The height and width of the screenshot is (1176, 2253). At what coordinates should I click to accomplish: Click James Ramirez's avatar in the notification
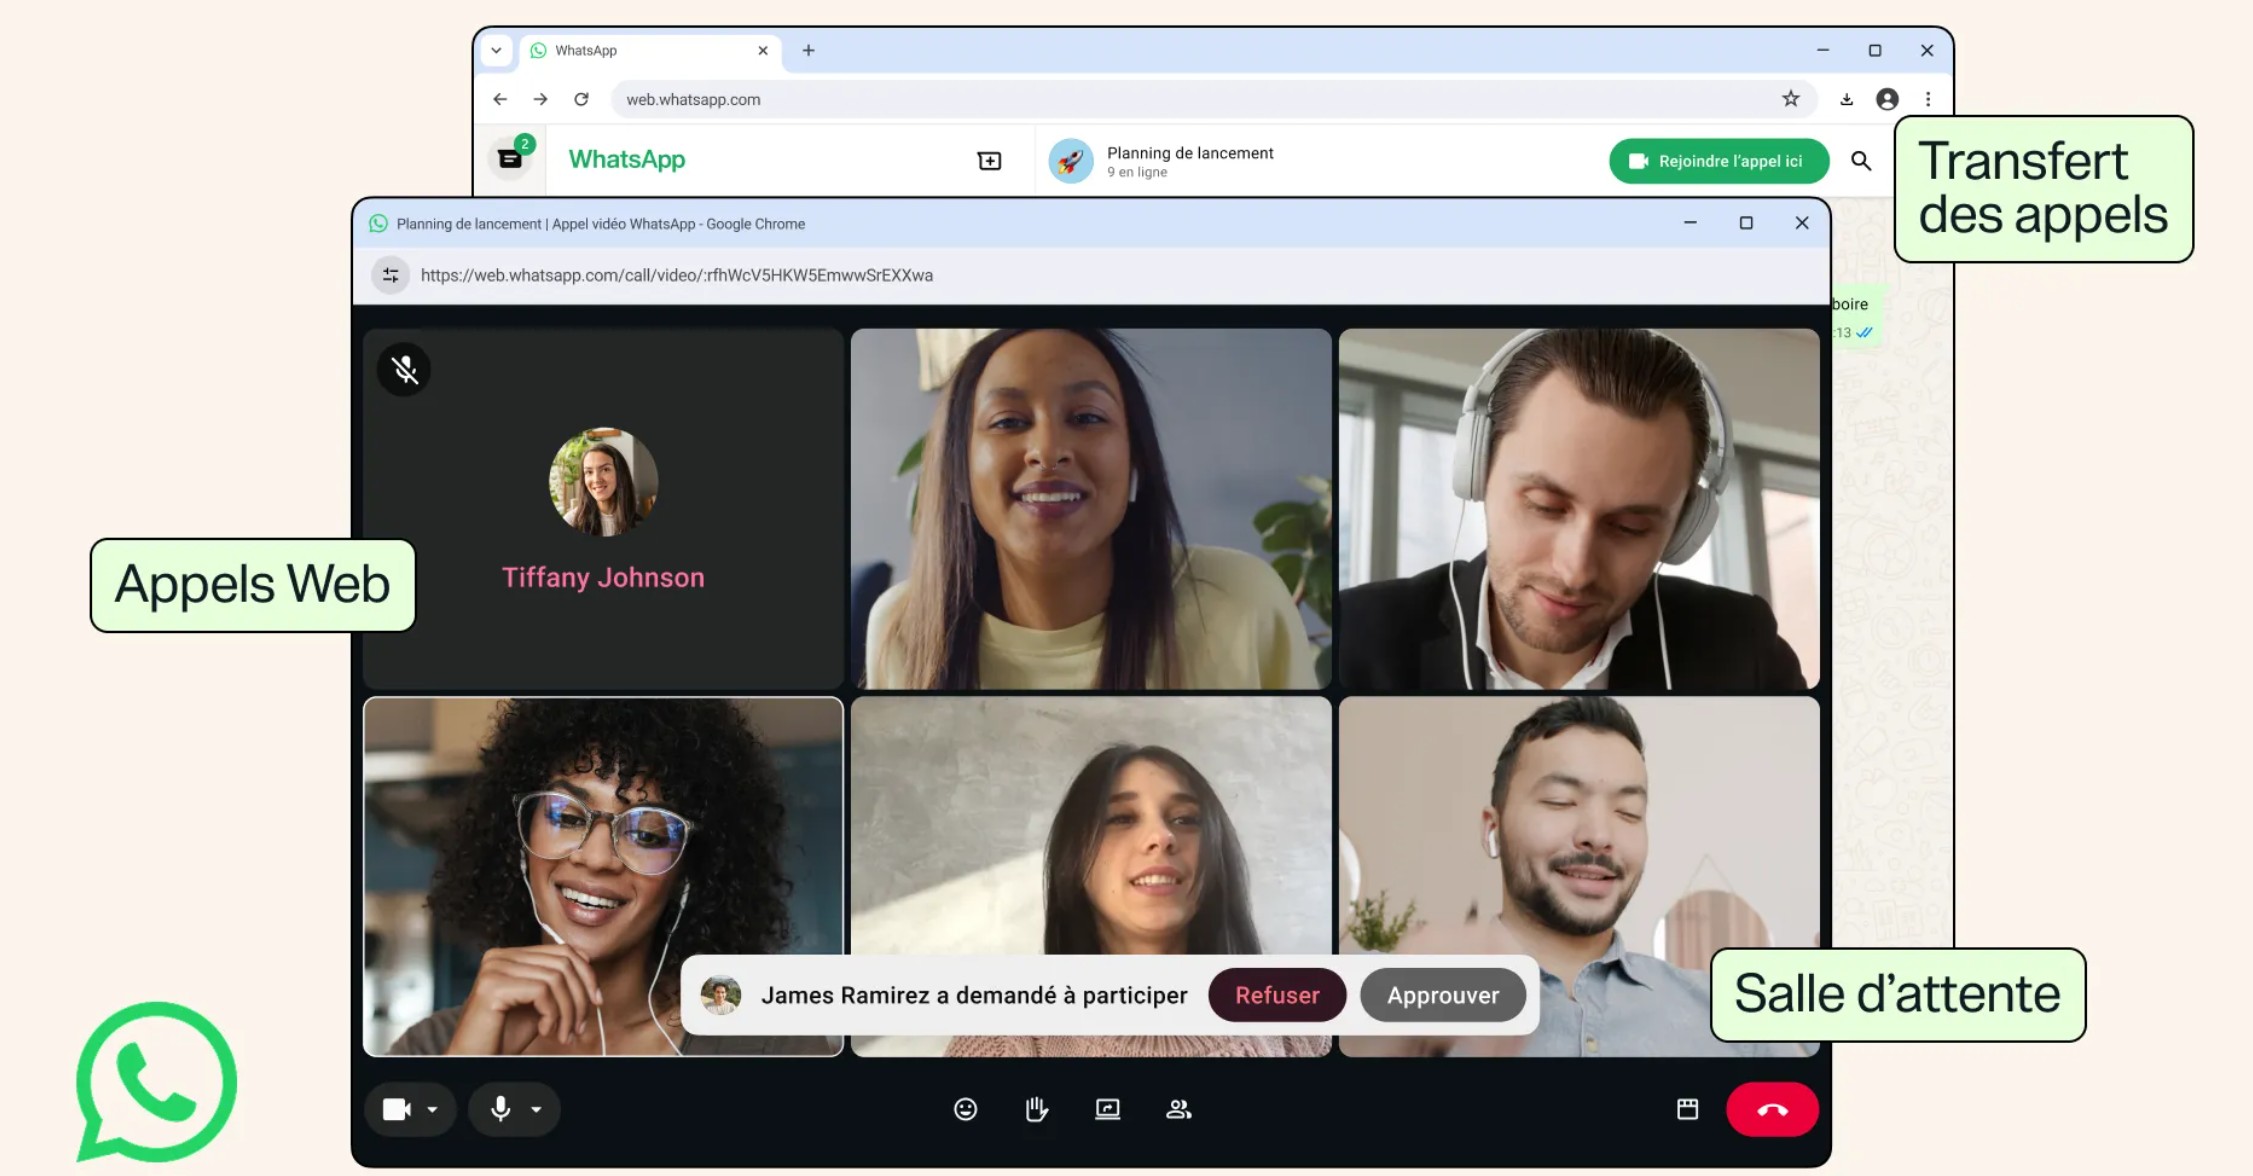pos(720,995)
